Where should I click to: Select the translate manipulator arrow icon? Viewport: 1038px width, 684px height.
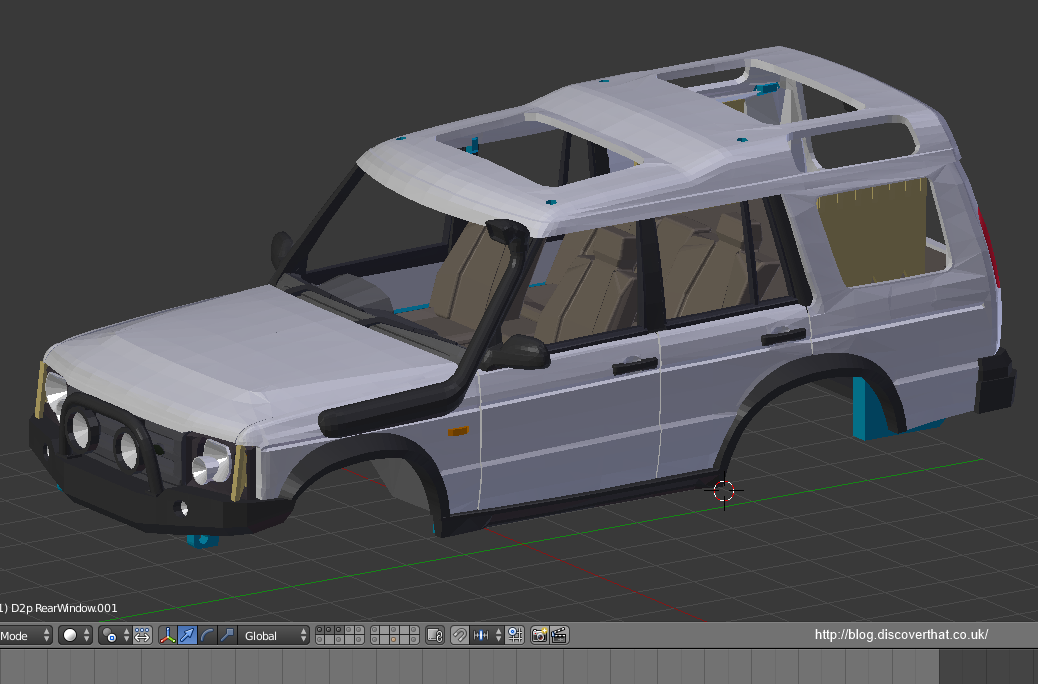coord(186,635)
